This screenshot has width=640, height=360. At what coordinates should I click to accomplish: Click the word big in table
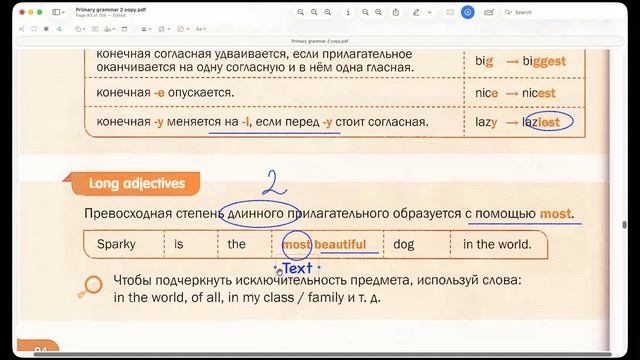click(484, 61)
